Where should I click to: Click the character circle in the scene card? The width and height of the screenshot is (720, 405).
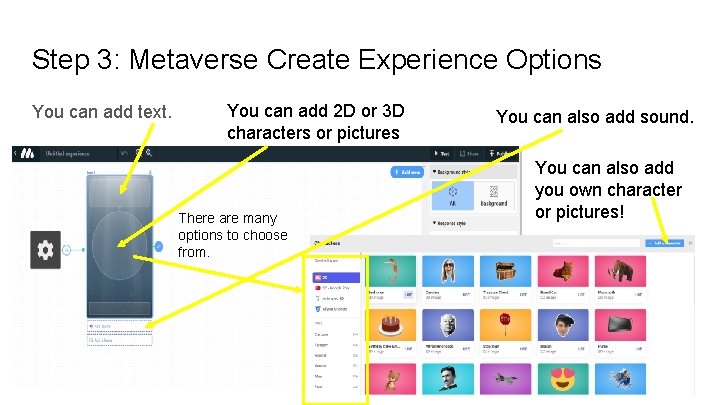[x=119, y=245]
